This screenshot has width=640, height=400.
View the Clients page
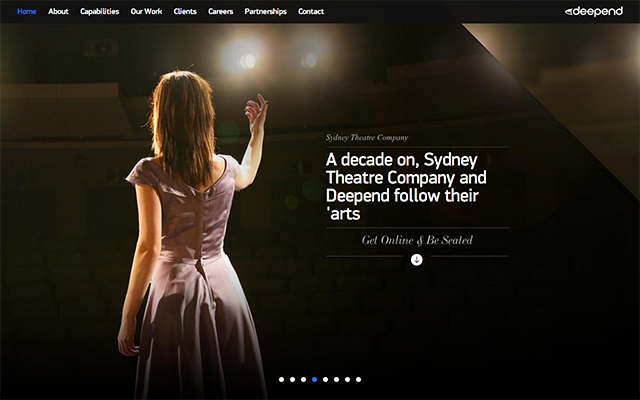pos(185,11)
